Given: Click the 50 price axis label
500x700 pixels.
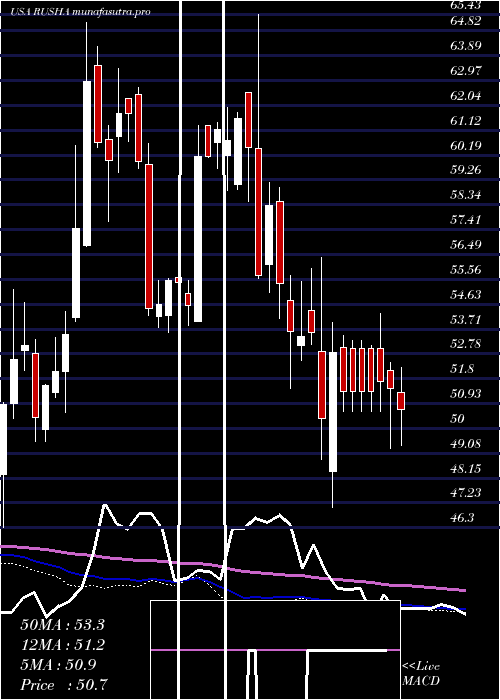Looking at the screenshot, I should click(x=457, y=419).
